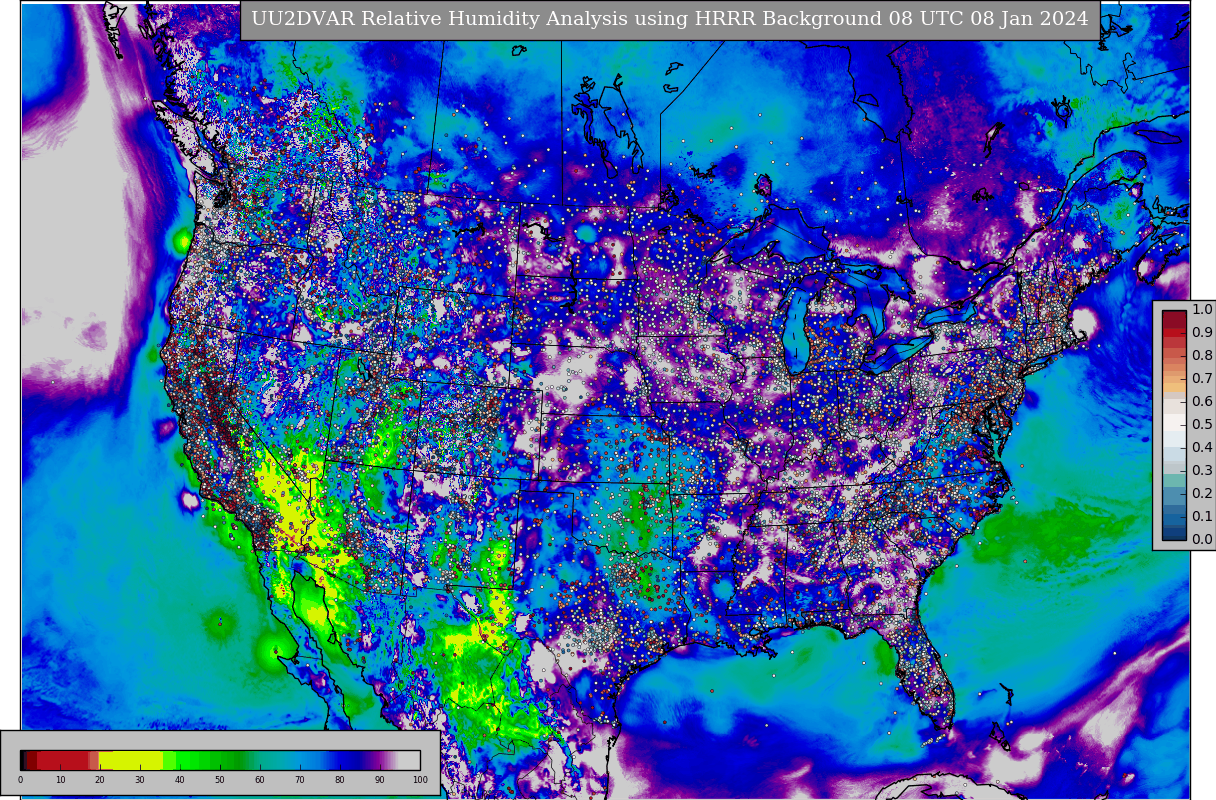Pick the yellow segment of humidity colorbar
The image size is (1216, 800).
[x=130, y=760]
